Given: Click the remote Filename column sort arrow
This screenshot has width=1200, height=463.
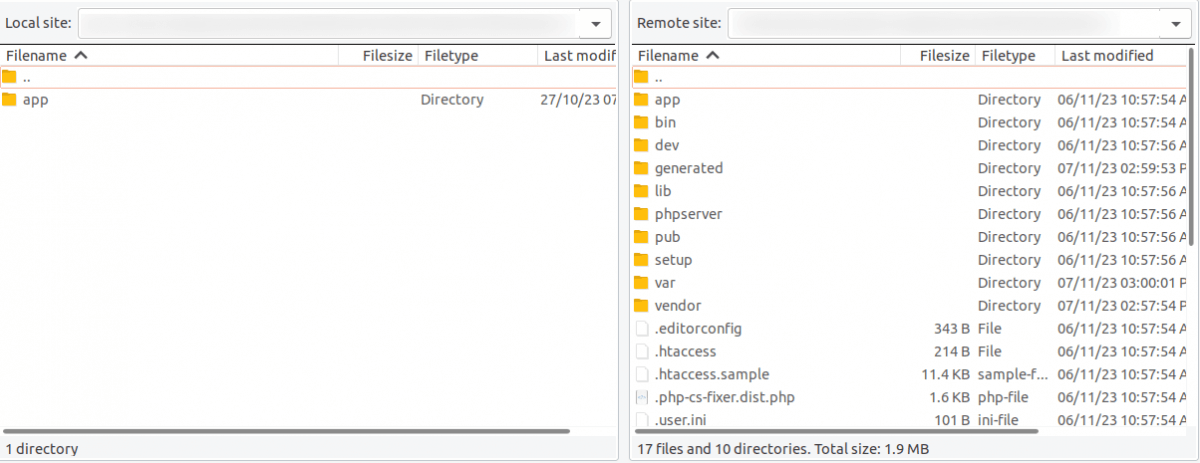Looking at the screenshot, I should [712, 56].
